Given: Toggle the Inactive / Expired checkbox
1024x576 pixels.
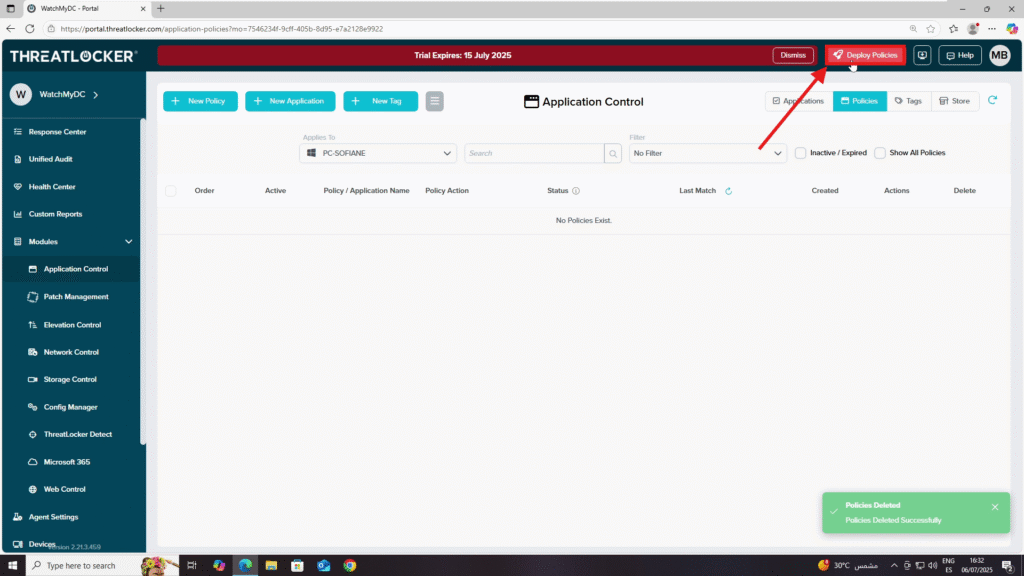Looking at the screenshot, I should pos(800,153).
